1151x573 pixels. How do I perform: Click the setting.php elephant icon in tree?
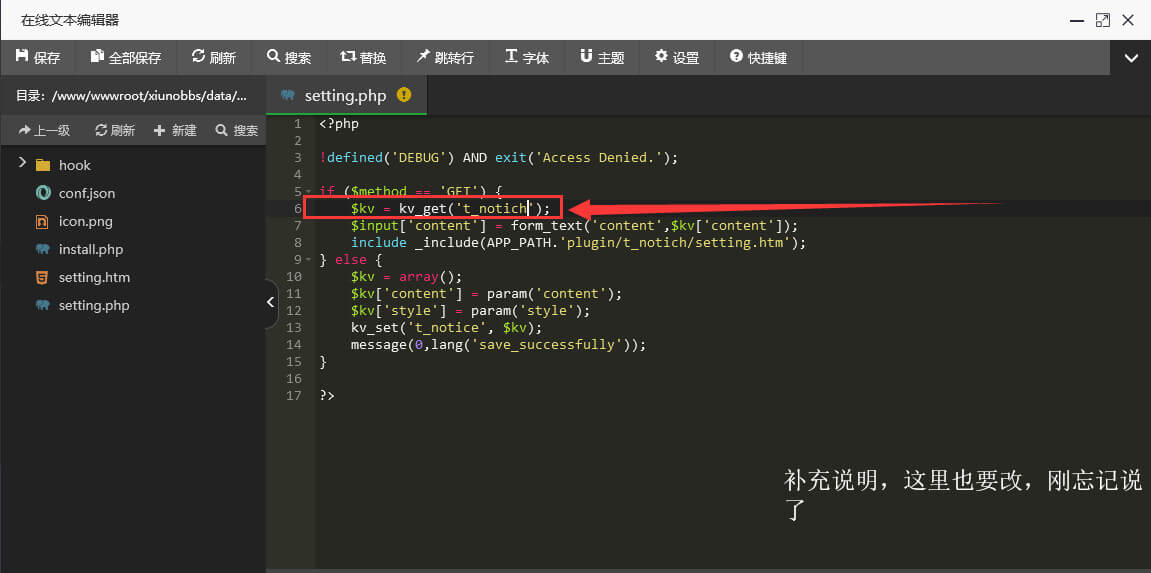pos(43,305)
